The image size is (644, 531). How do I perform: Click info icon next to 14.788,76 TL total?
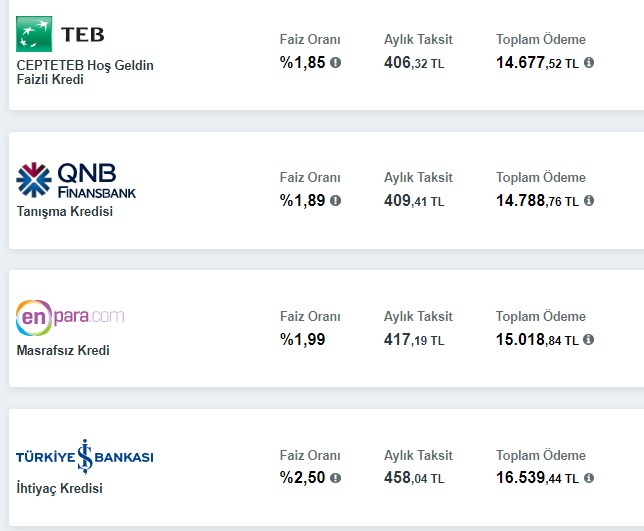(589, 200)
